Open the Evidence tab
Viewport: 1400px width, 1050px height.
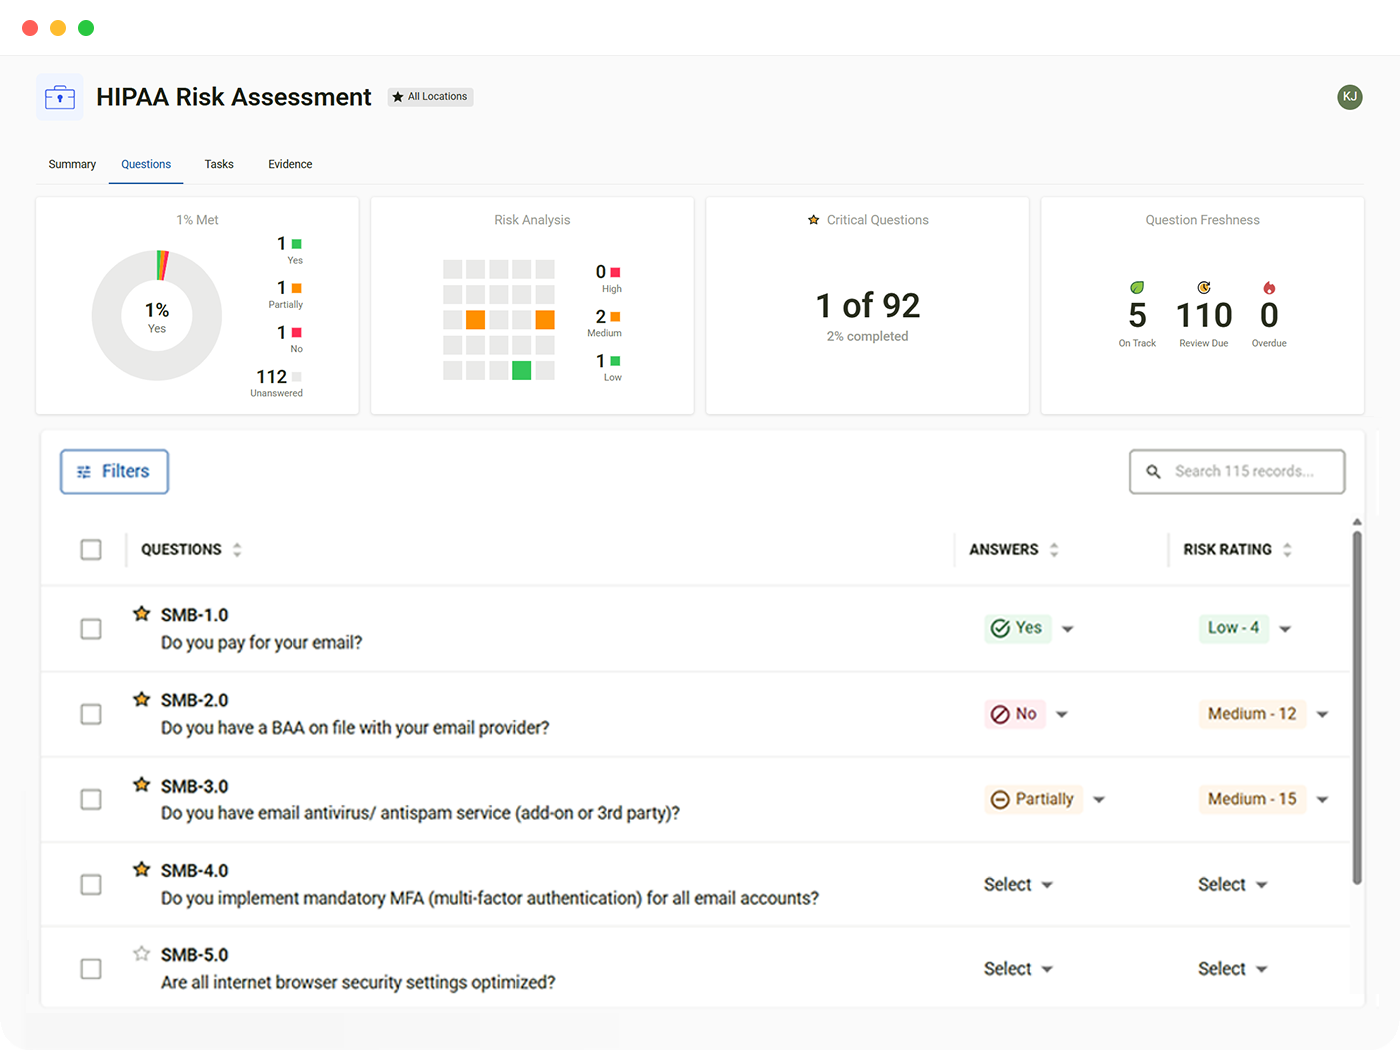290,164
